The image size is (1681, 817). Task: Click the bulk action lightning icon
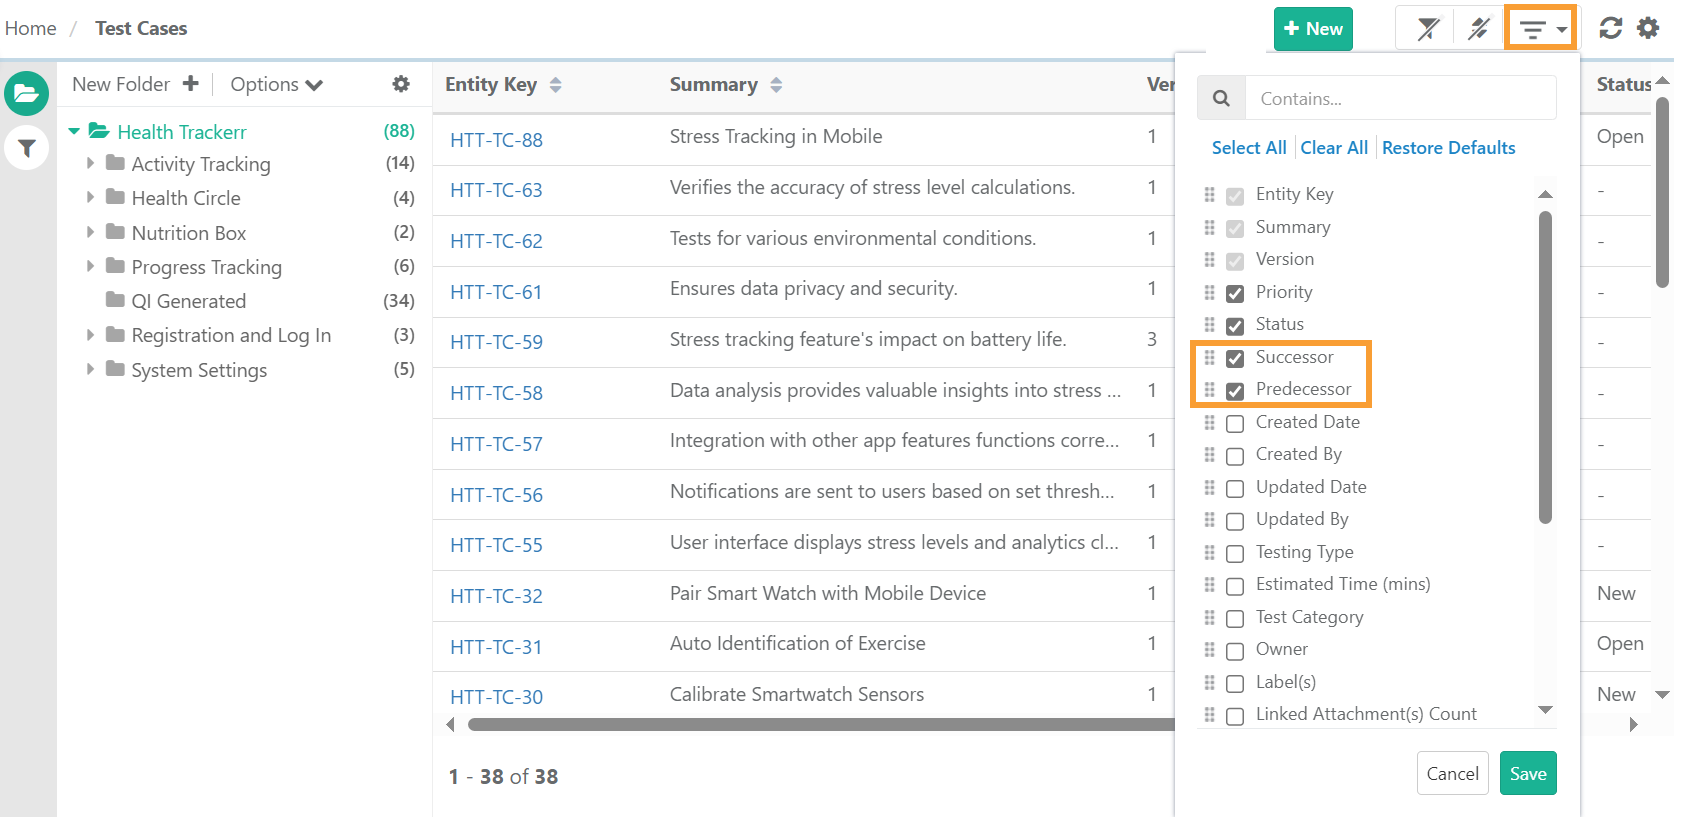pyautogui.click(x=1478, y=28)
